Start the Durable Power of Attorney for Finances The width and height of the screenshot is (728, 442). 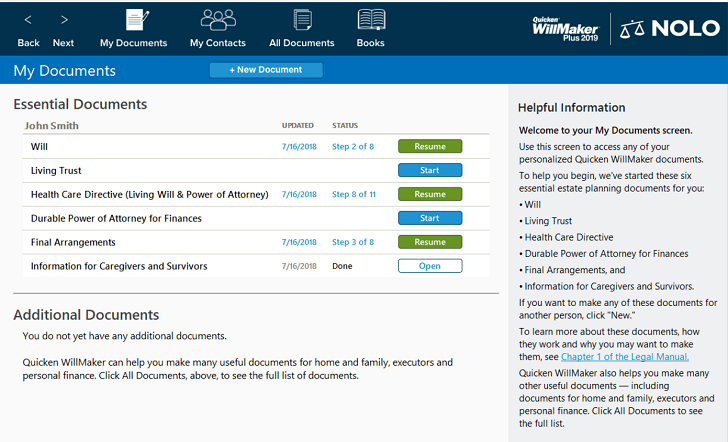point(430,218)
